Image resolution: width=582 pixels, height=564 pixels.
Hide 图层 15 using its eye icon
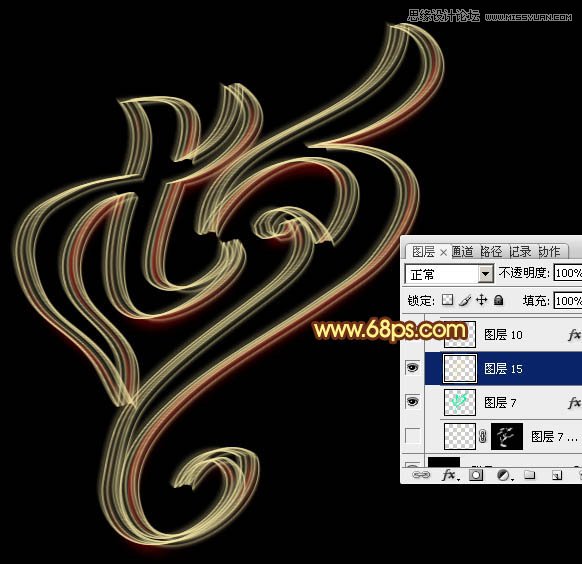click(412, 368)
